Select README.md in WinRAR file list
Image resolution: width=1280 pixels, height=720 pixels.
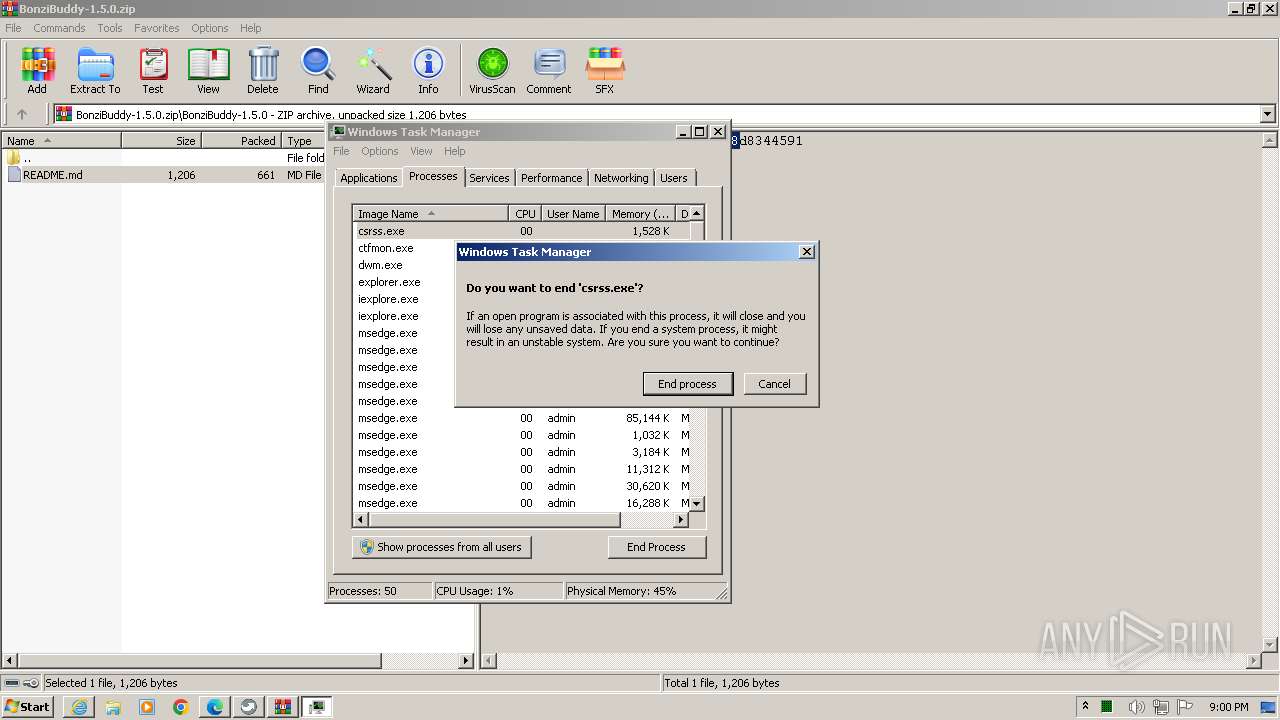click(53, 175)
